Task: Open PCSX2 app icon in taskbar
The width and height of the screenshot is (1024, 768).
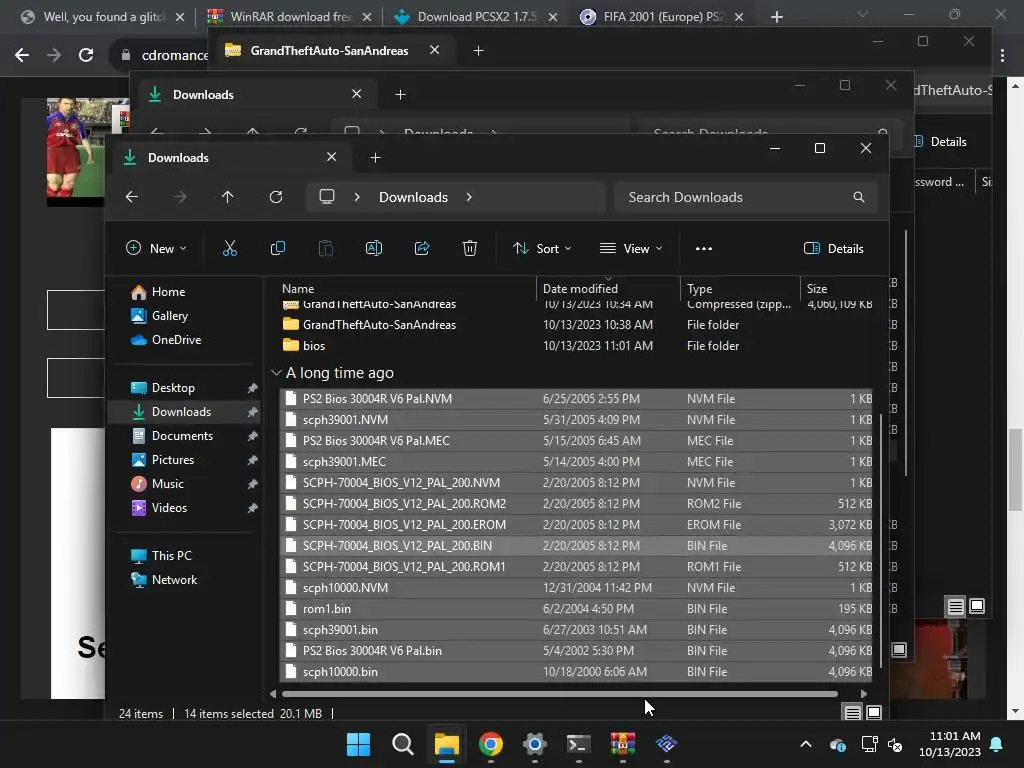Action: (x=666, y=744)
